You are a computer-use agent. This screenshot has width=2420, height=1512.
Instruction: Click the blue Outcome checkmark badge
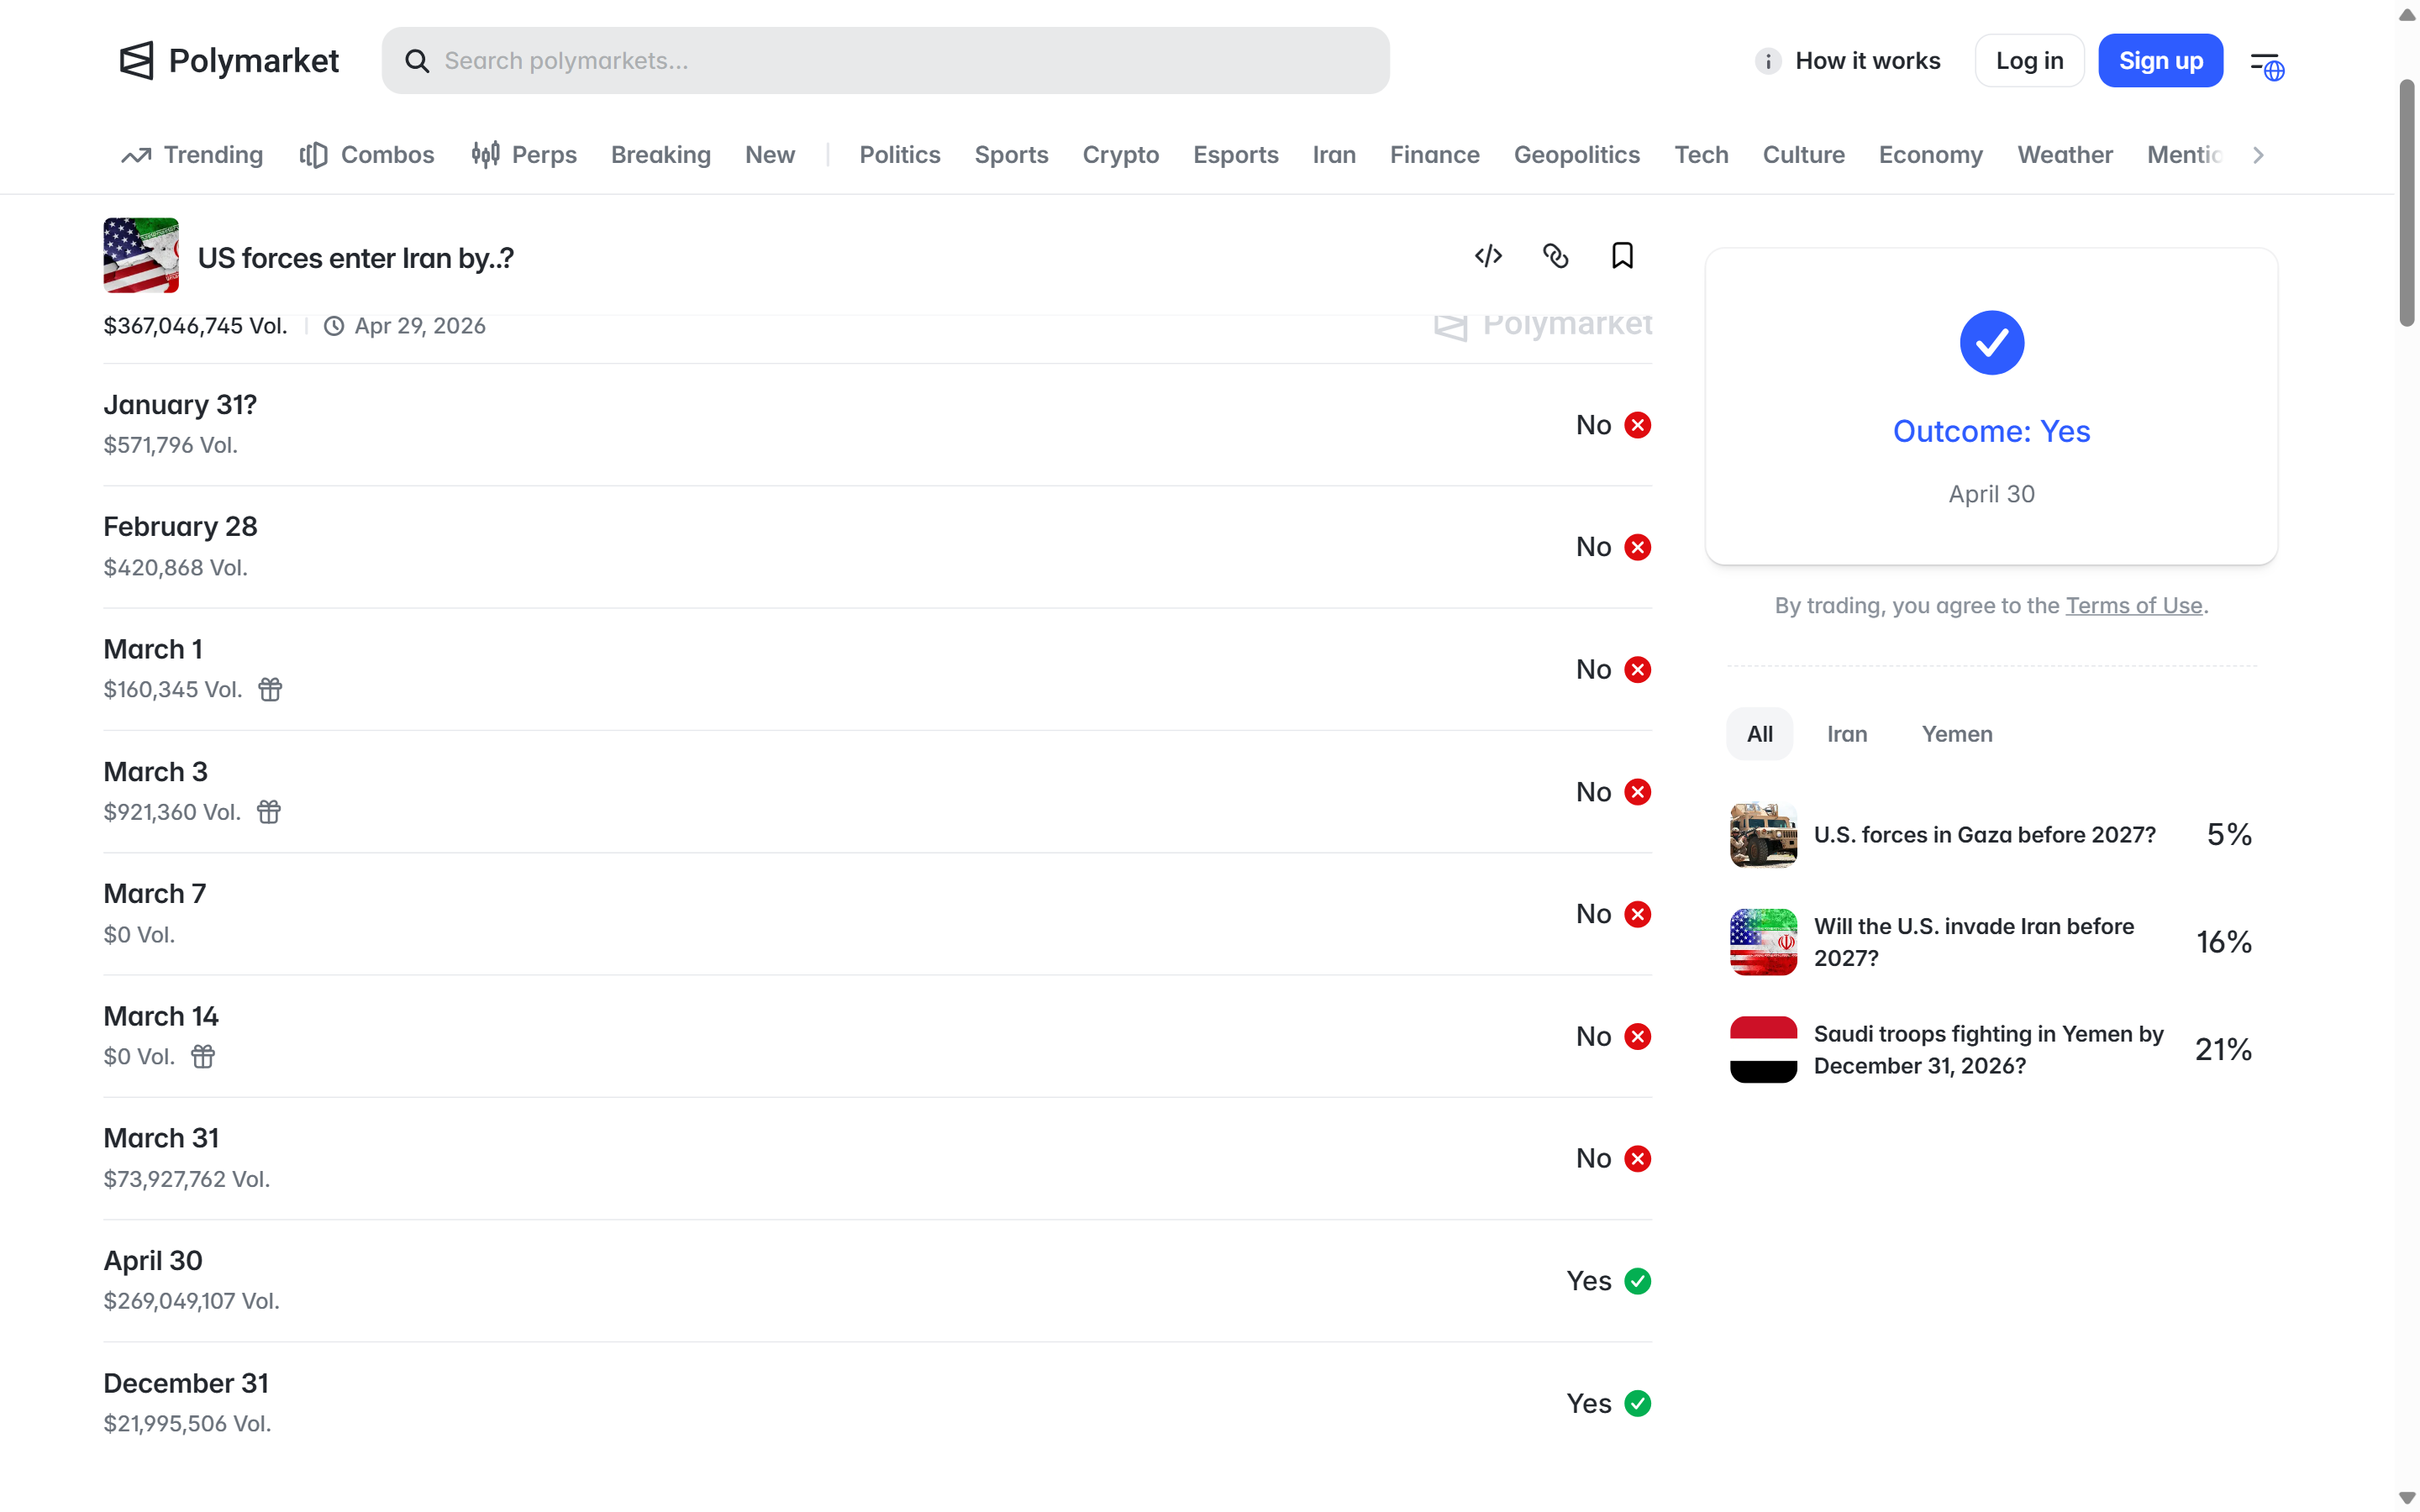(x=1991, y=343)
